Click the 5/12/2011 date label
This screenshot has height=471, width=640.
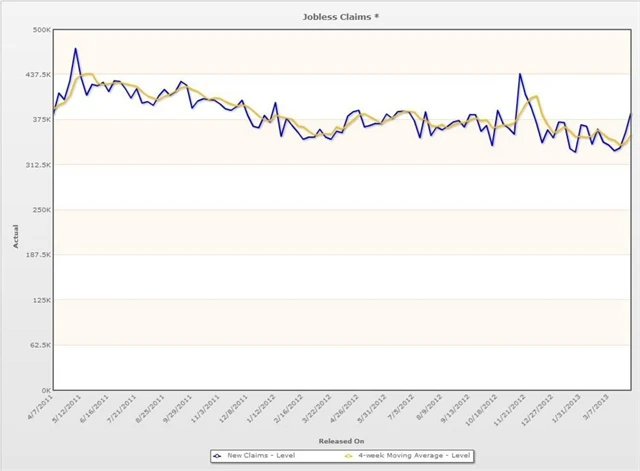coord(67,408)
